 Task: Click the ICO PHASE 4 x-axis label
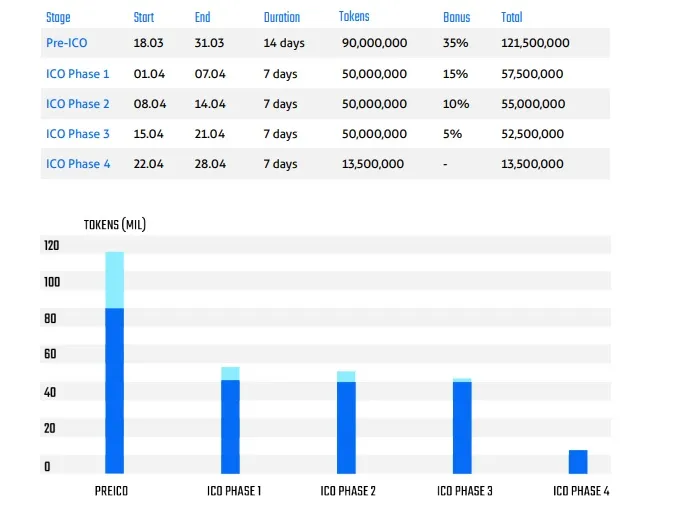[581, 491]
